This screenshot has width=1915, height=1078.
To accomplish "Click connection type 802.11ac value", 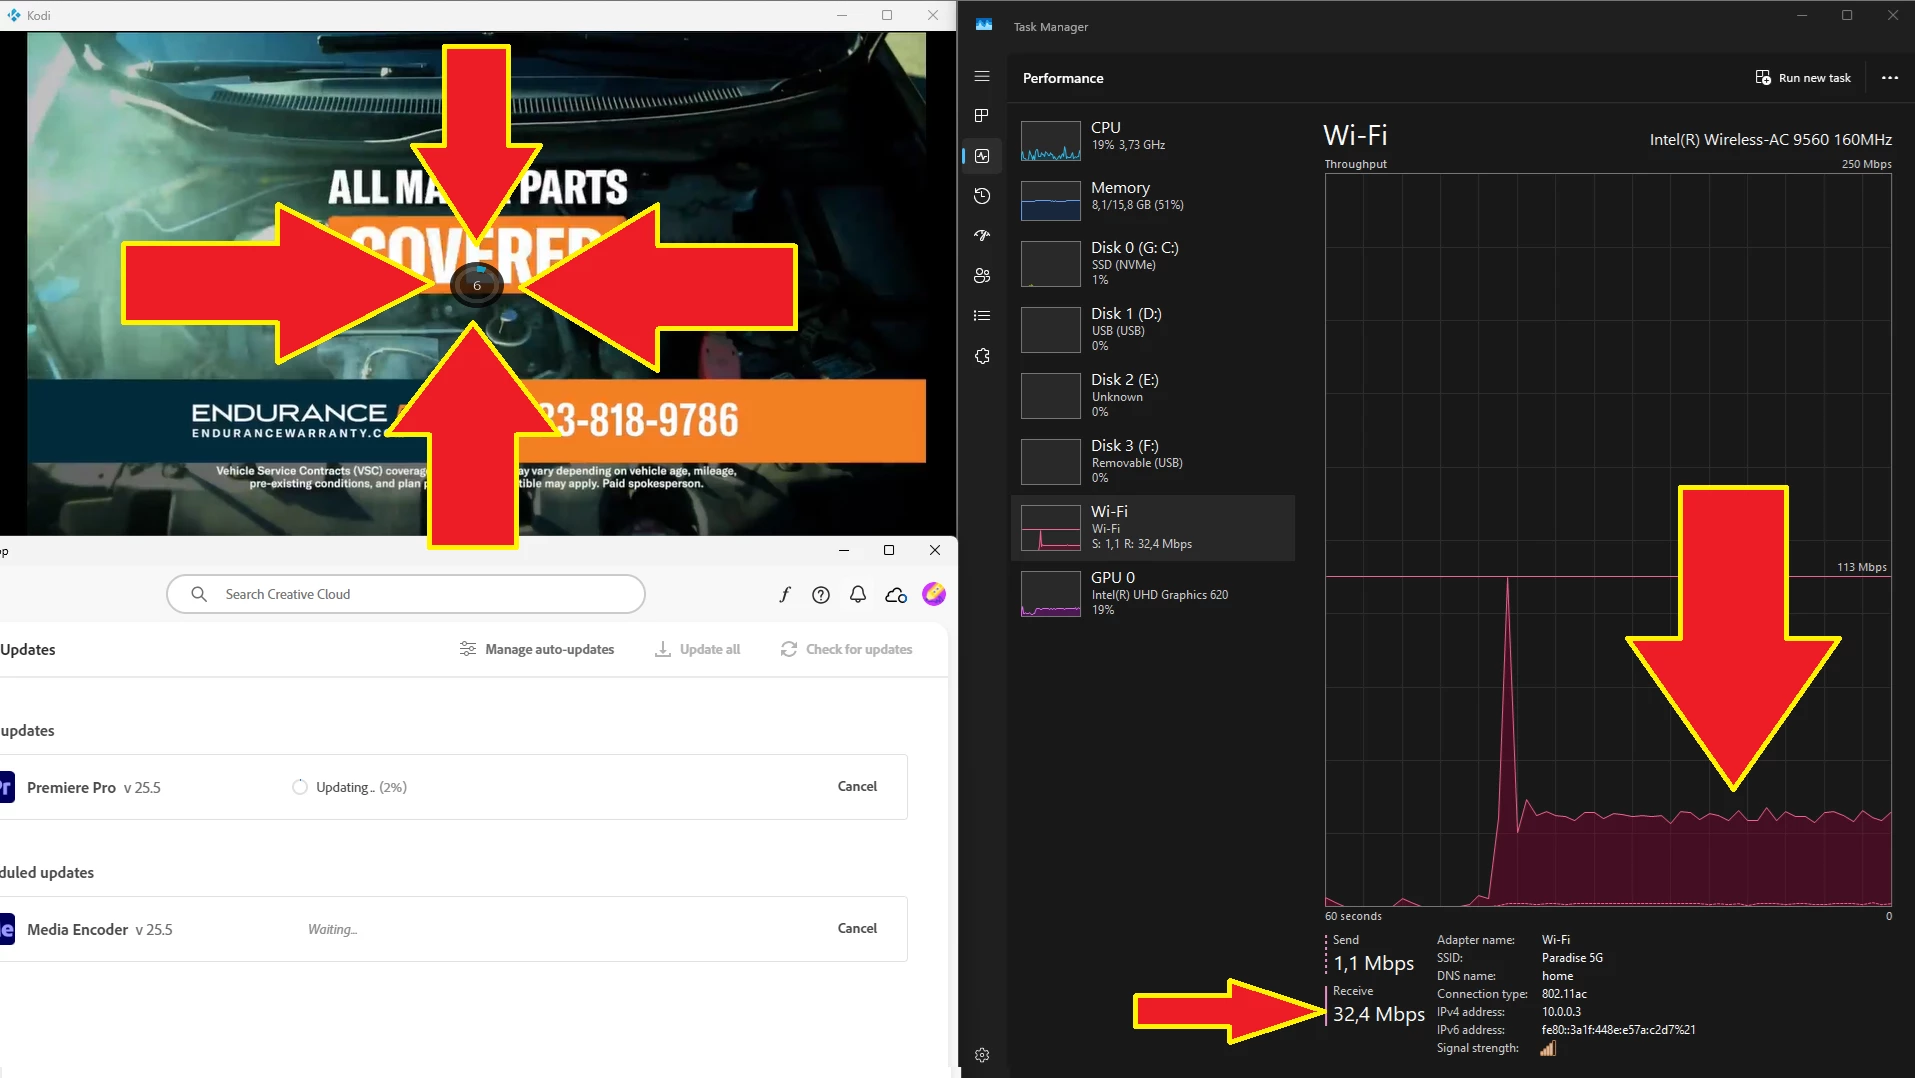I will (1564, 994).
